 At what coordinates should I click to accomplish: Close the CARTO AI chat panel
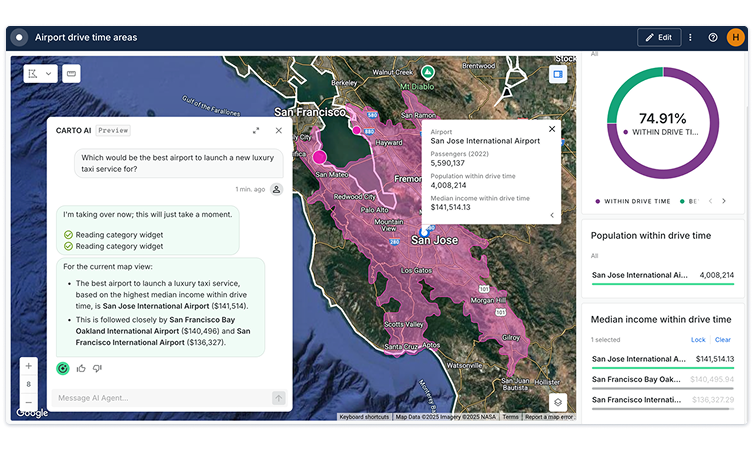click(x=278, y=130)
